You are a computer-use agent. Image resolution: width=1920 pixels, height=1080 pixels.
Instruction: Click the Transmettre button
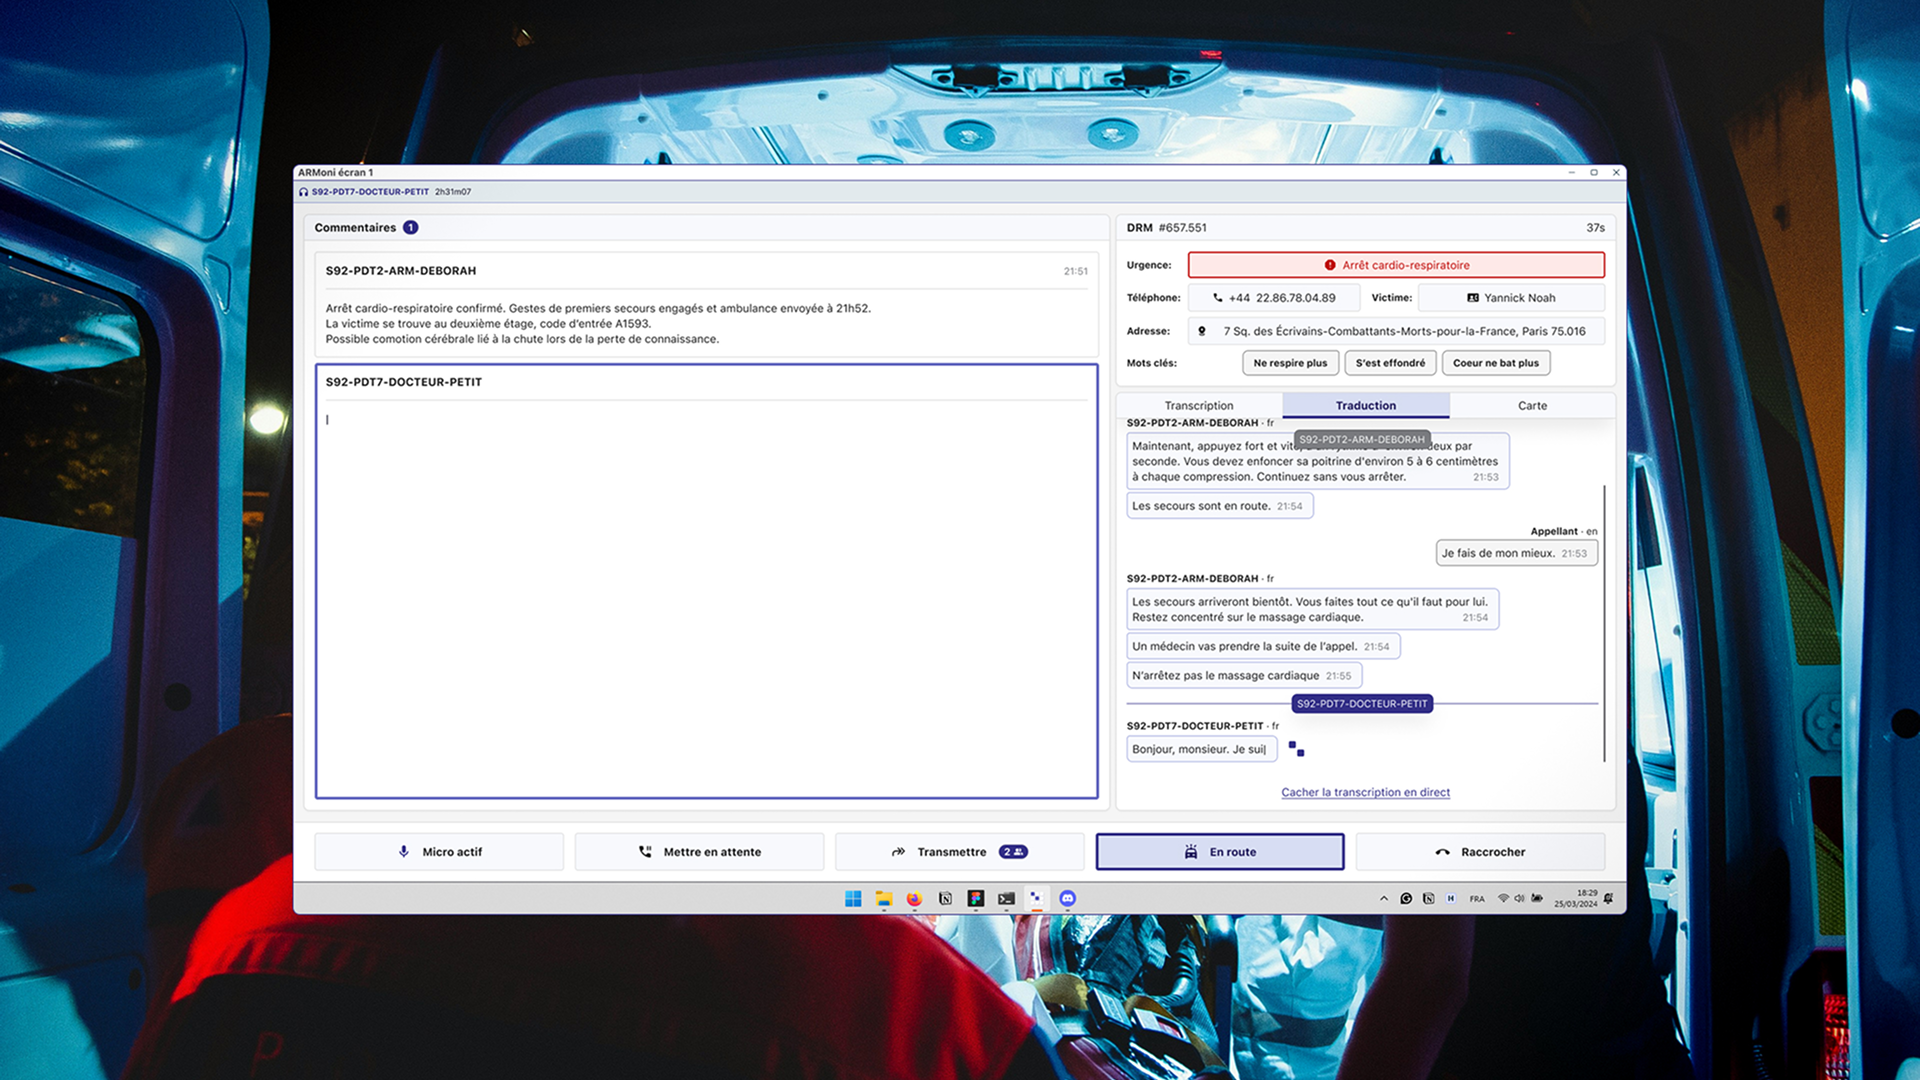coord(959,852)
